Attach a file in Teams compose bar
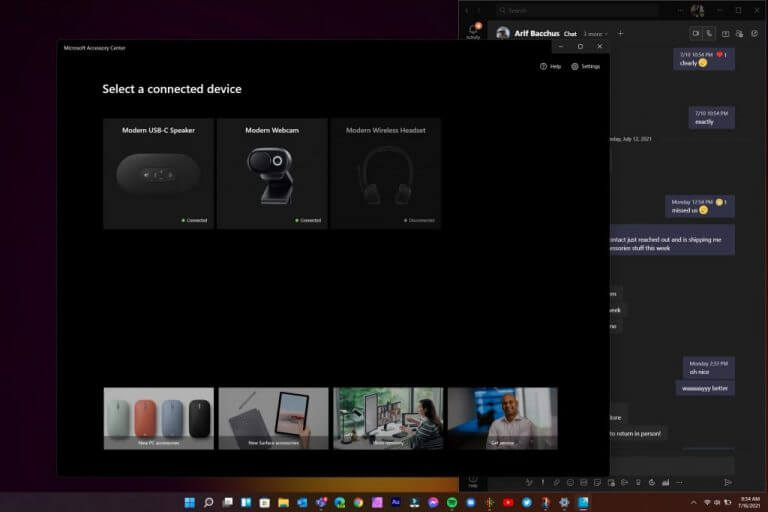The height and width of the screenshot is (512, 768). (x=556, y=483)
